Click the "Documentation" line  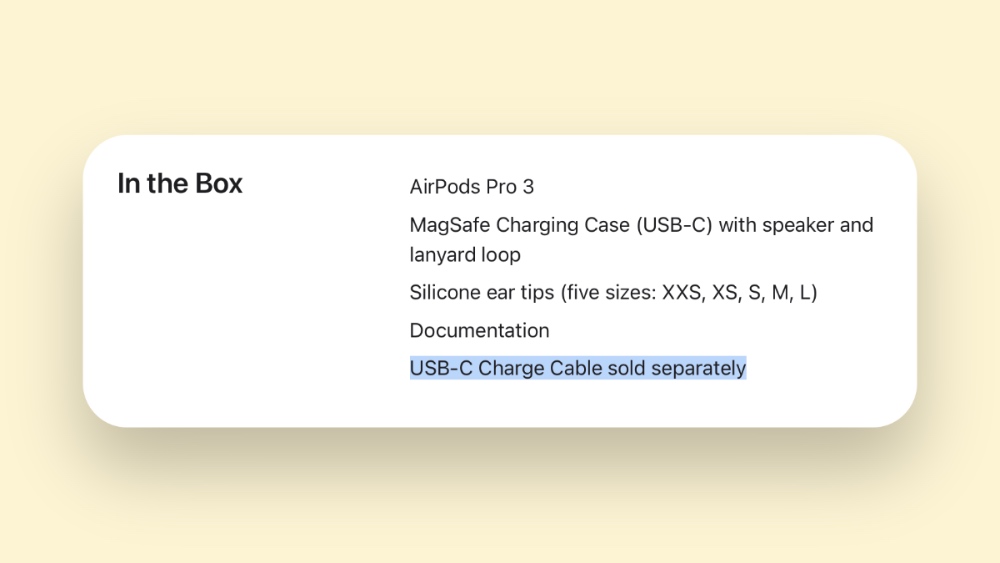point(479,331)
